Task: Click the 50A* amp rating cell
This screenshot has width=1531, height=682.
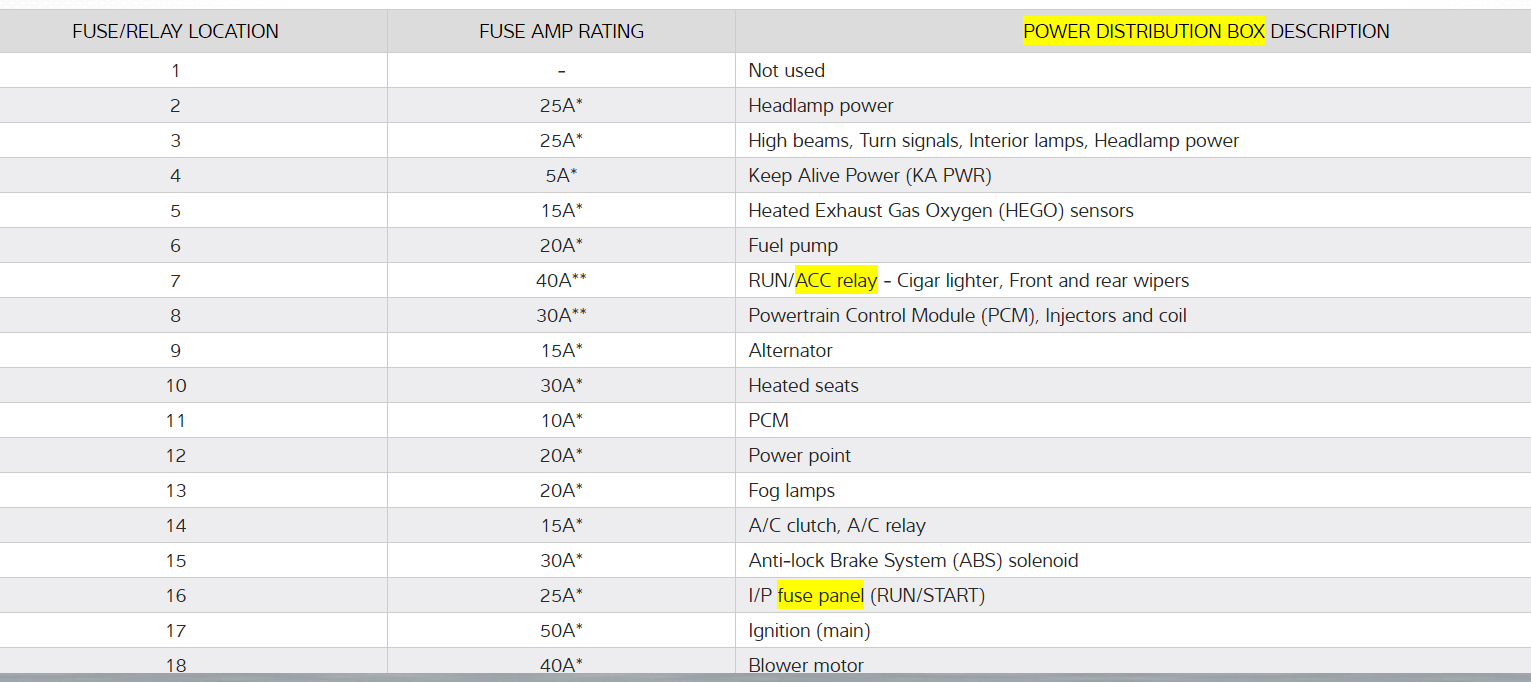Action: point(561,631)
